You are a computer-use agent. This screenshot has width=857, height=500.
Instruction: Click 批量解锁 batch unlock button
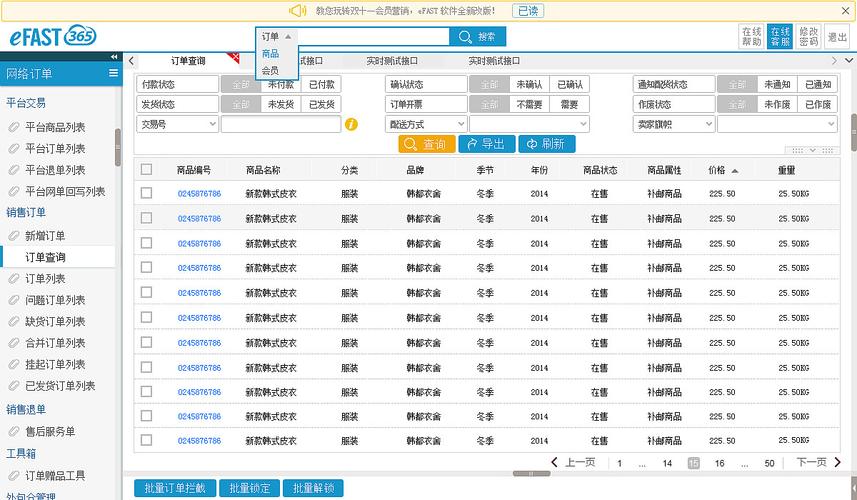pyautogui.click(x=313, y=488)
